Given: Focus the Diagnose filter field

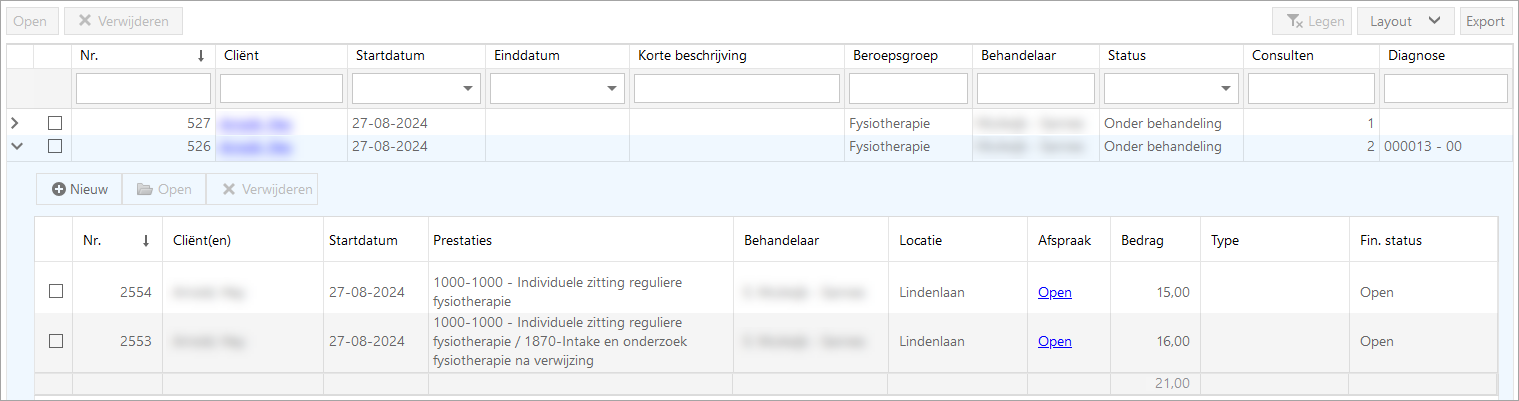Looking at the screenshot, I should pyautogui.click(x=1445, y=89).
